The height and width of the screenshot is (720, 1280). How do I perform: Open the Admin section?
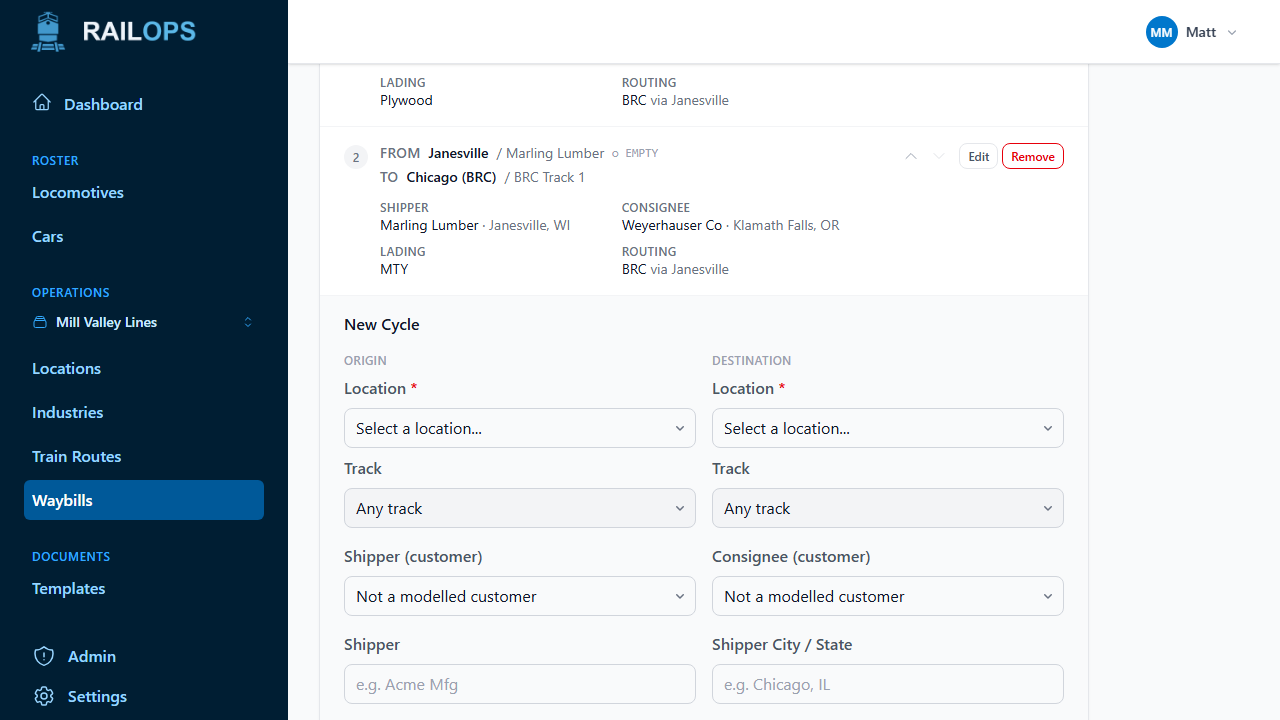pyautogui.click(x=144, y=656)
